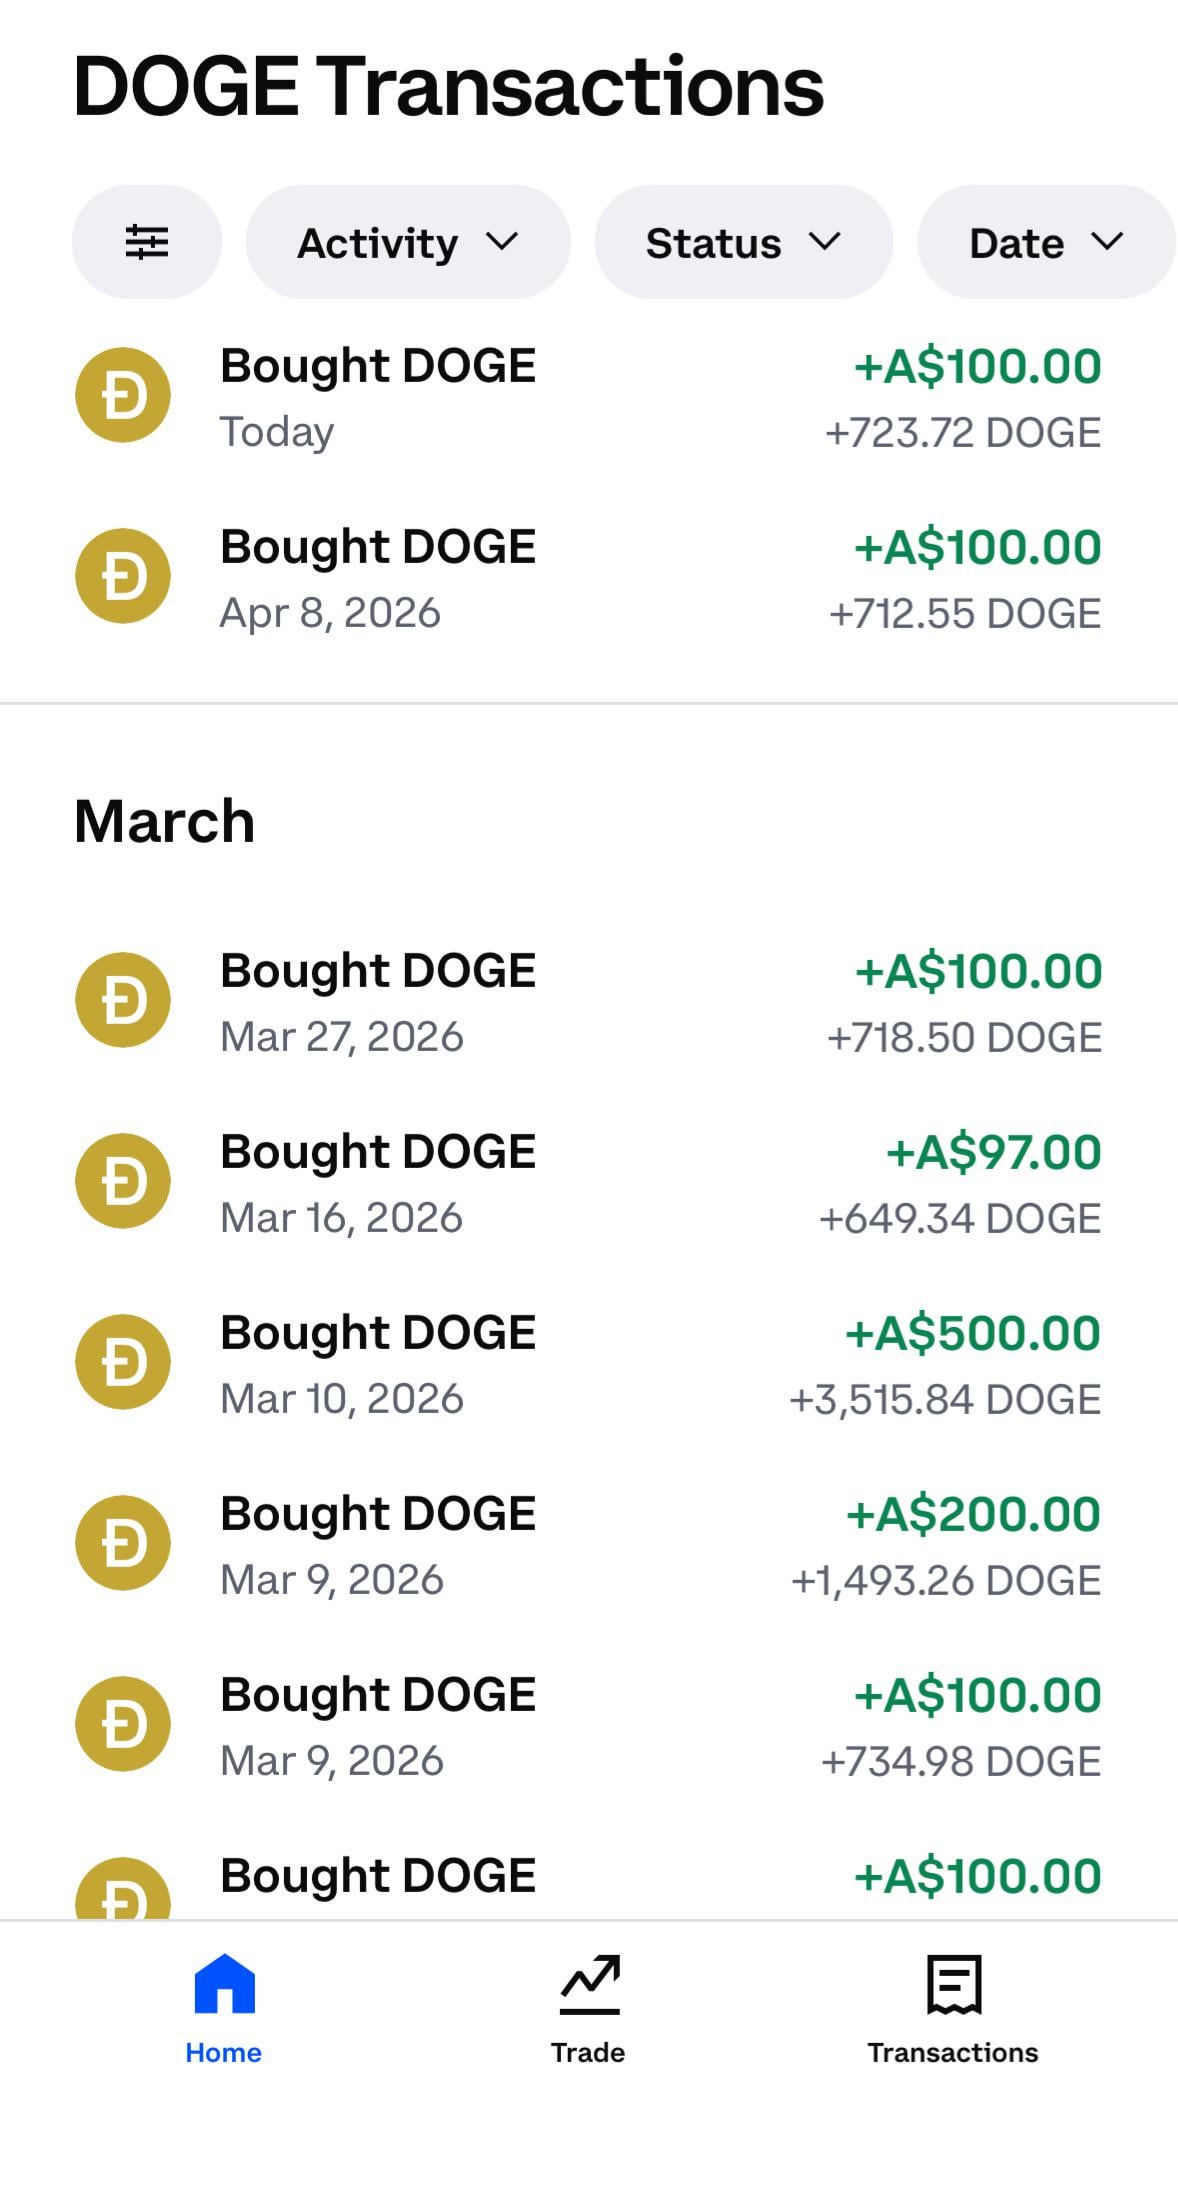Tap DOGE coin icon beside Mar 27 purchase
Screen dimensions: 1178x2192
(123, 1000)
